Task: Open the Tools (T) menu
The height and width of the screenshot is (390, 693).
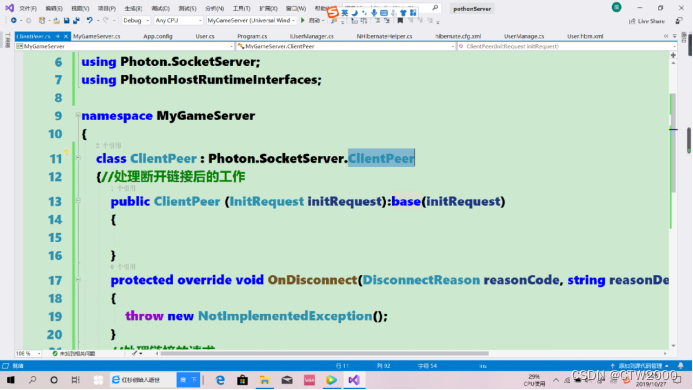Action: [x=241, y=8]
